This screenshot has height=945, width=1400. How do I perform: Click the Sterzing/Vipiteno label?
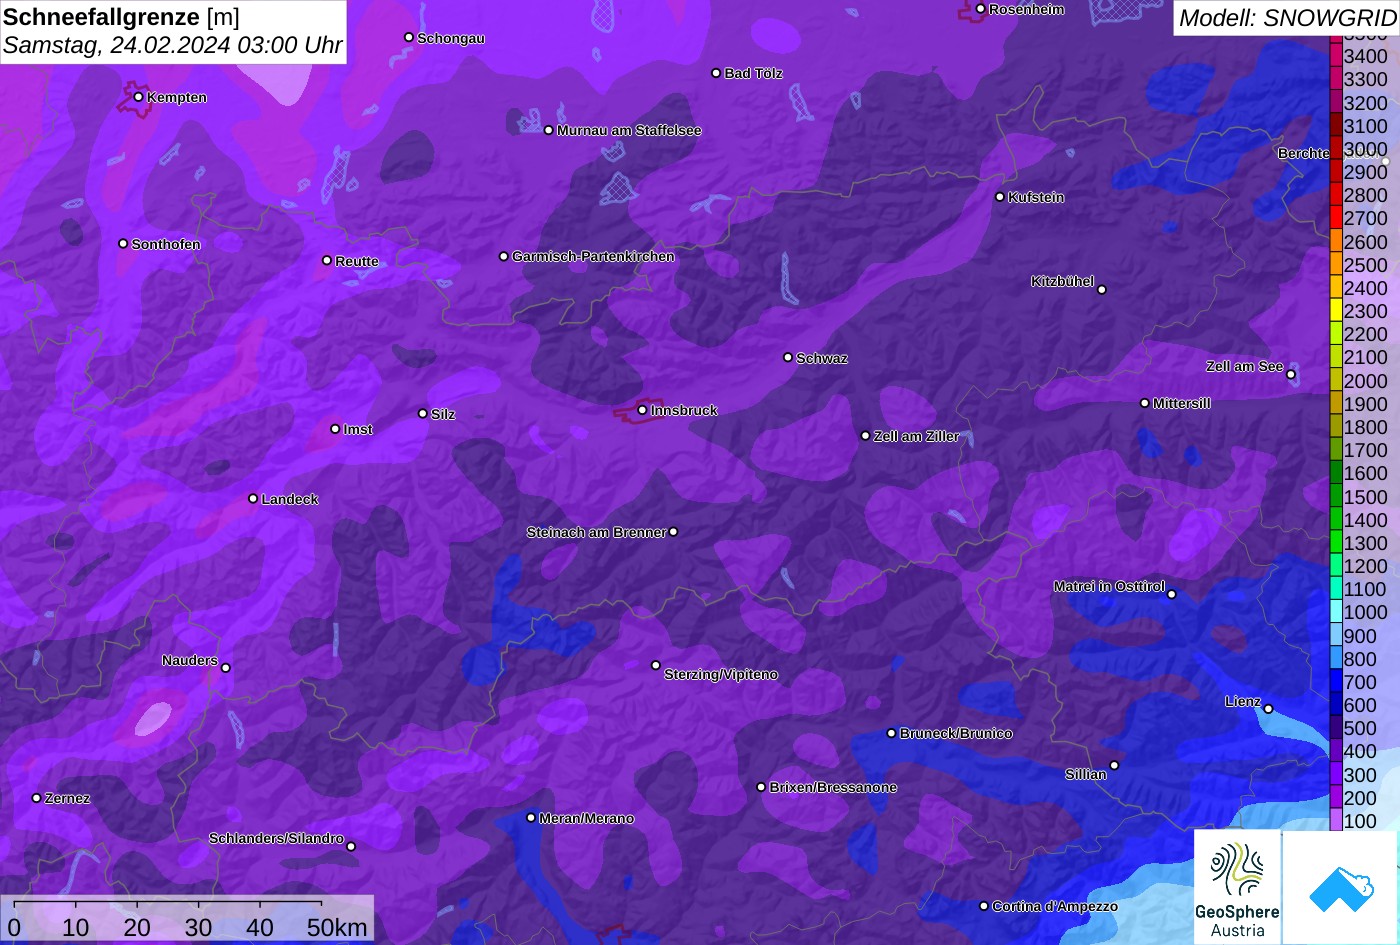(720, 674)
